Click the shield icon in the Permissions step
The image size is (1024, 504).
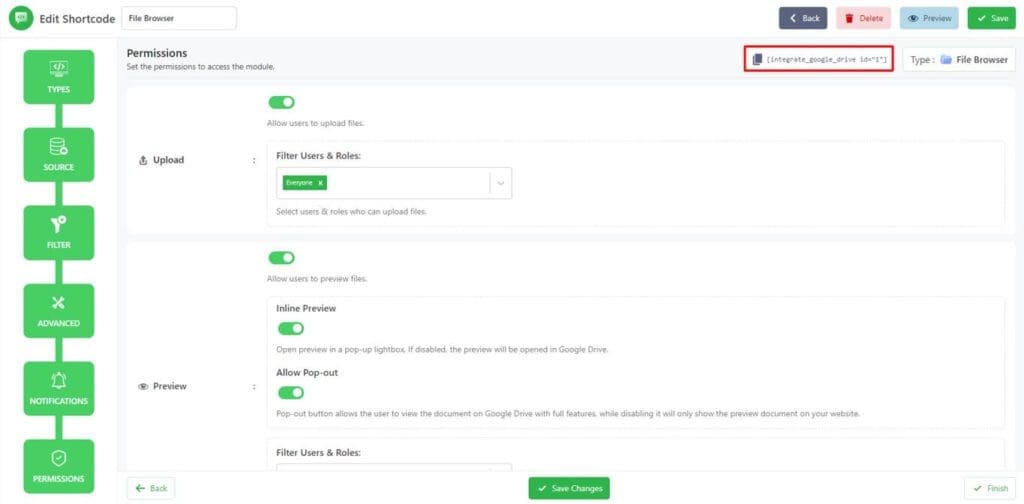[x=59, y=458]
